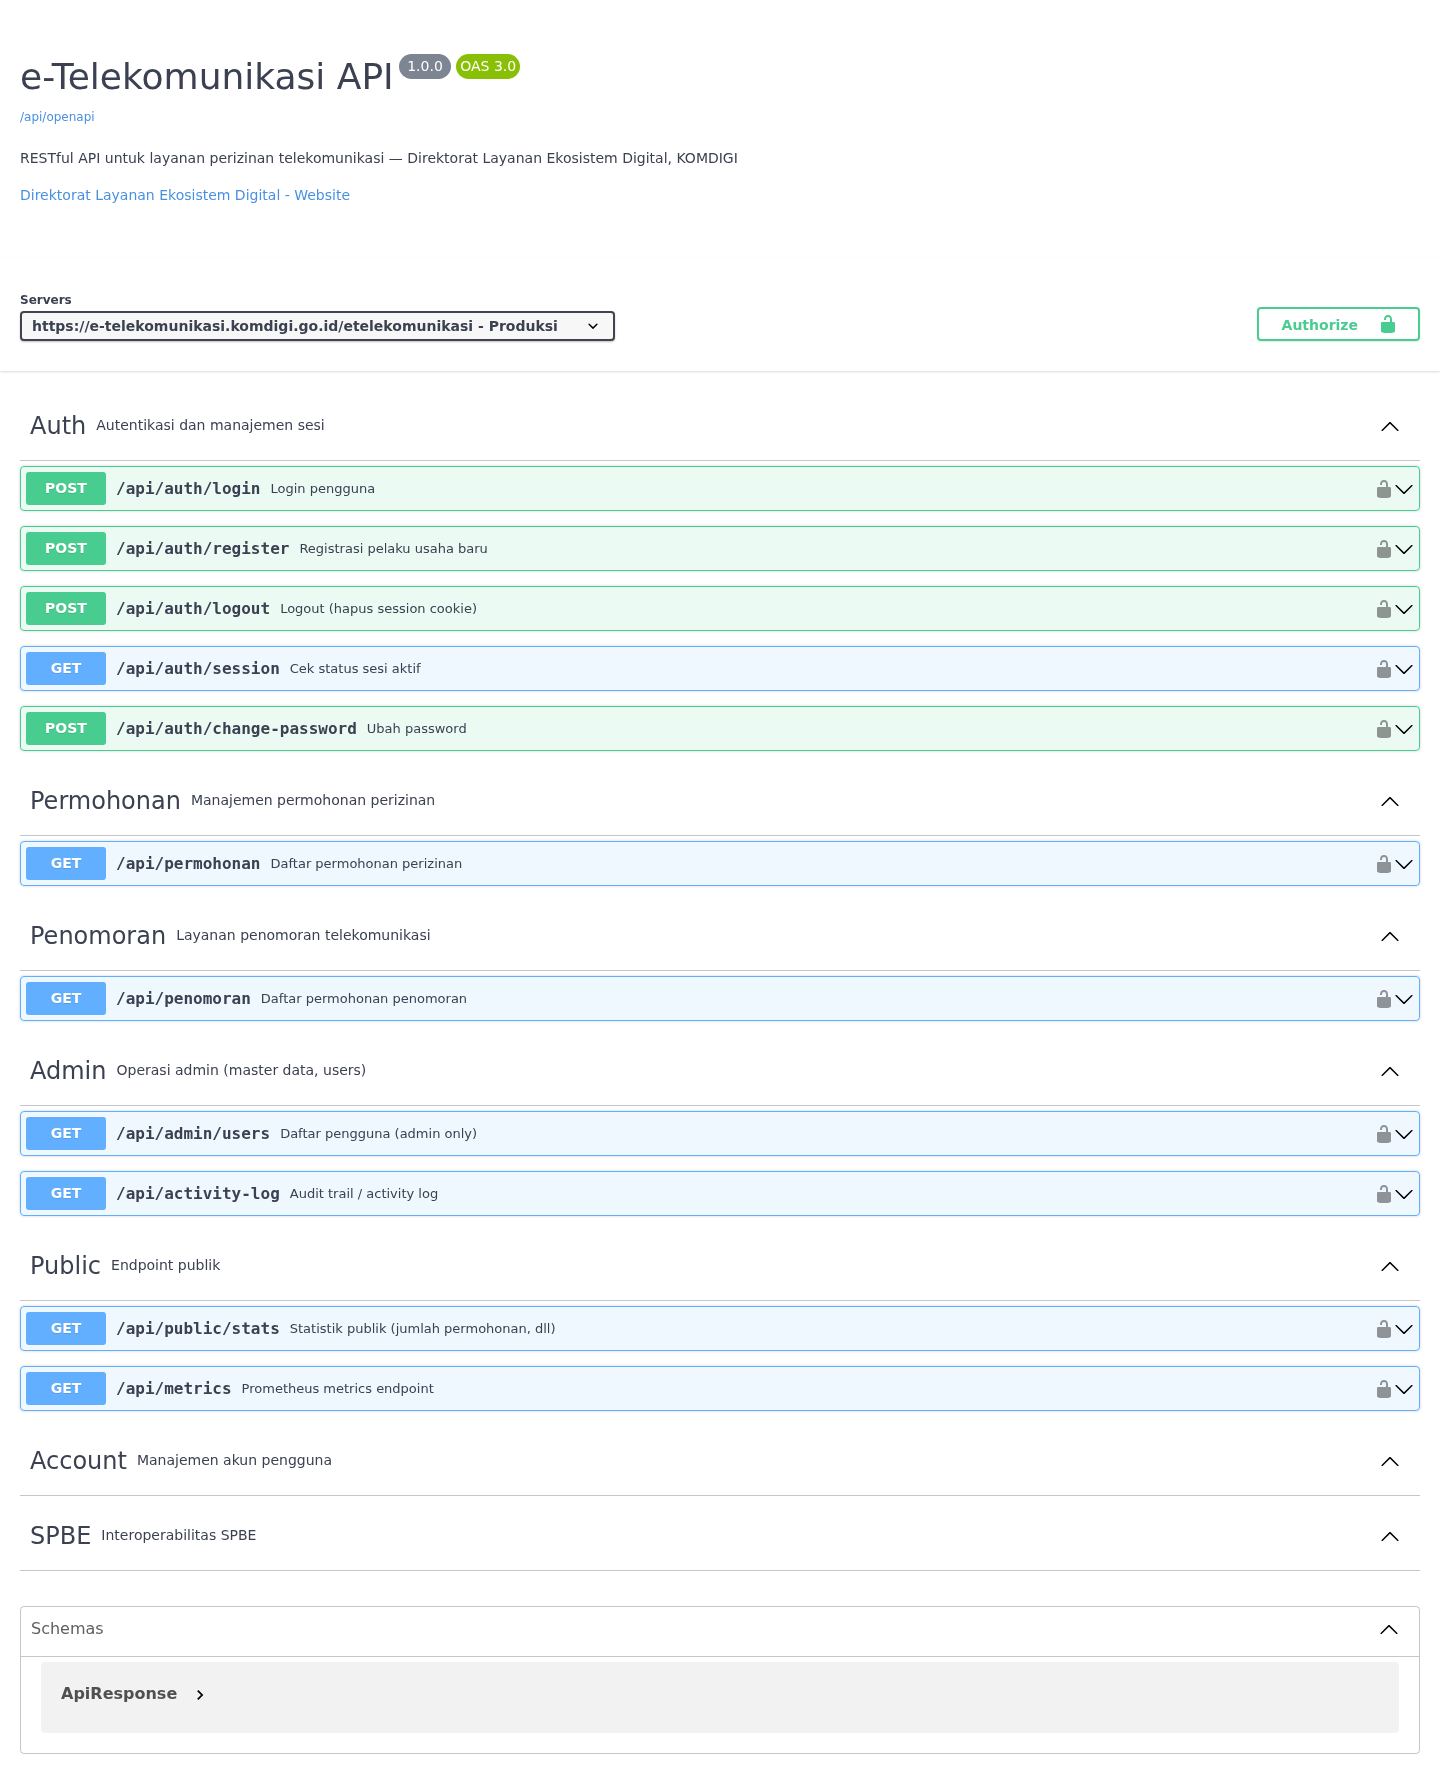This screenshot has height=1784, width=1440.
Task: Click lock icon on /api/permohonan endpoint
Action: point(1383,864)
